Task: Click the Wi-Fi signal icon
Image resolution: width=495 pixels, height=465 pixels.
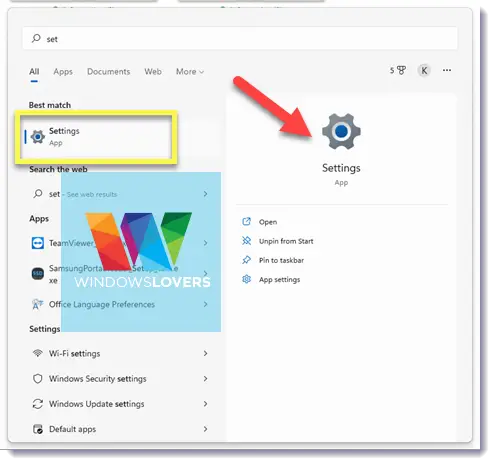Action: point(38,353)
